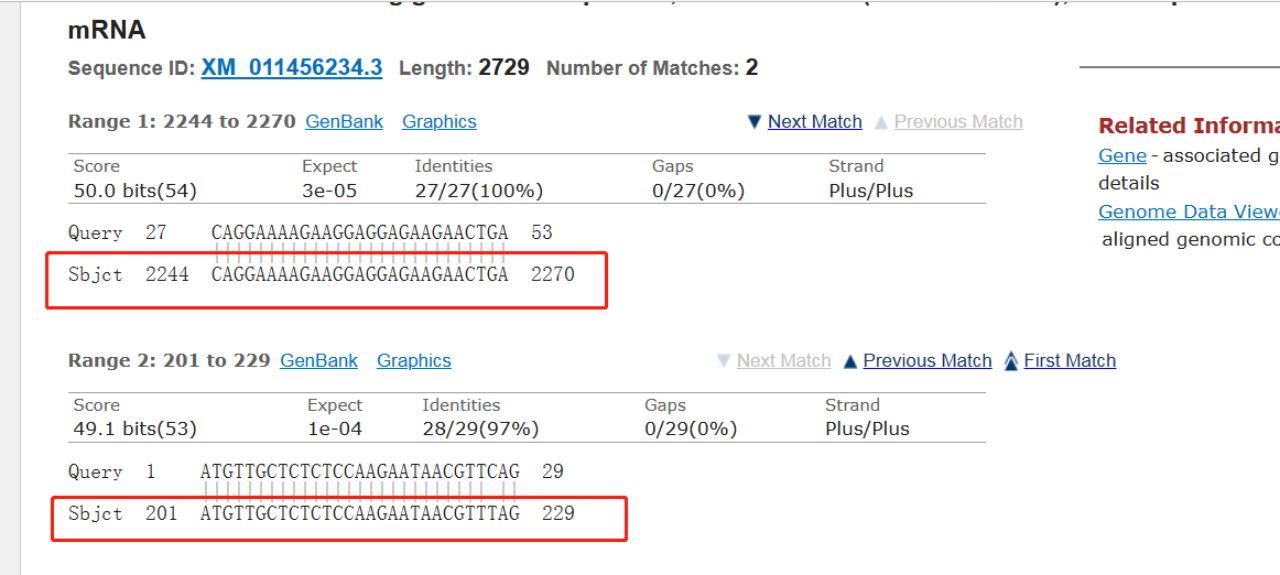The height and width of the screenshot is (575, 1280).
Task: Select gaps value 0/27(0%)
Action: click(698, 190)
